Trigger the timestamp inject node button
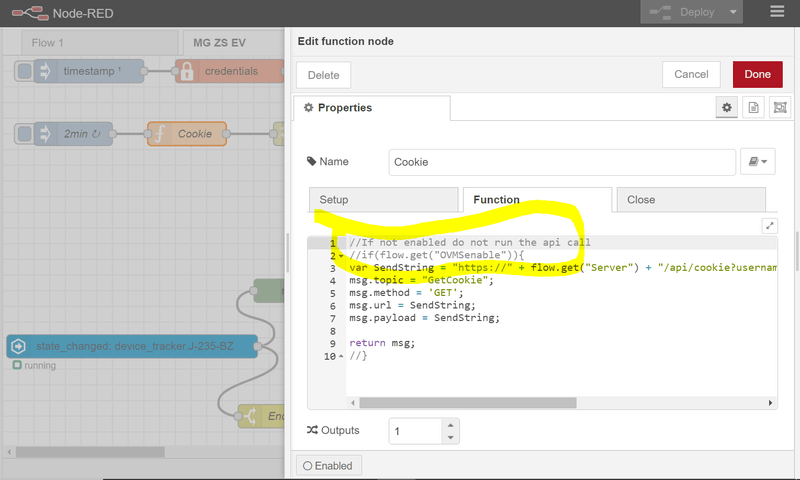Screen dimensions: 800x480 click(x=24, y=71)
